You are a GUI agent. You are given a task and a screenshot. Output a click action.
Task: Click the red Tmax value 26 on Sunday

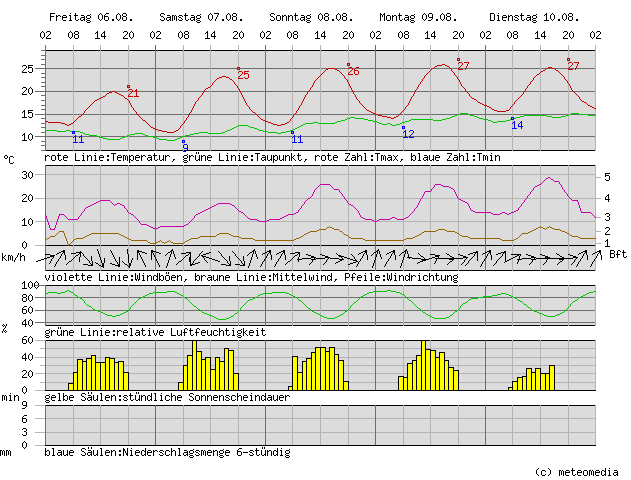[x=353, y=71]
